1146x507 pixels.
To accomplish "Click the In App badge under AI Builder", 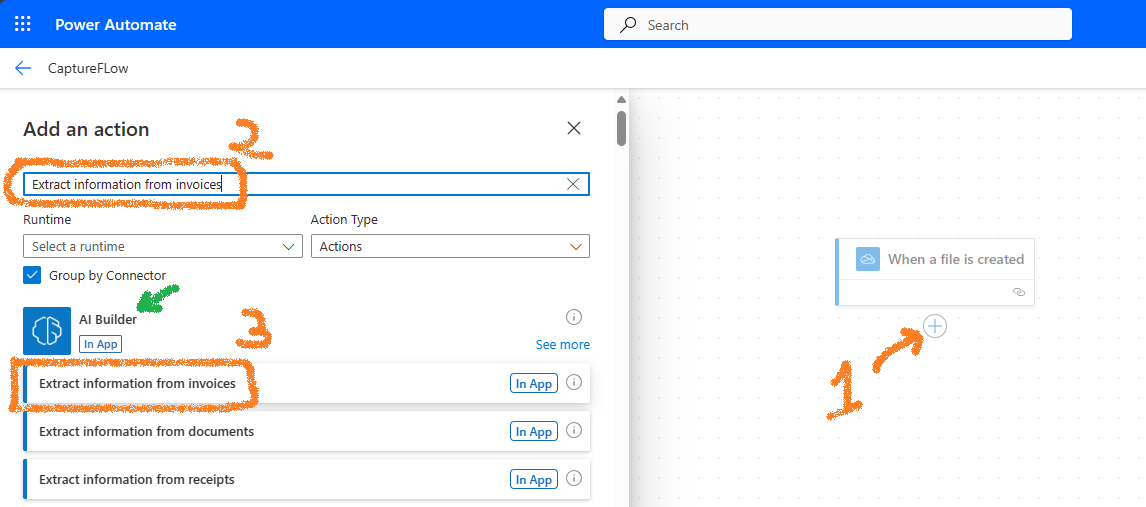I will pyautogui.click(x=100, y=344).
